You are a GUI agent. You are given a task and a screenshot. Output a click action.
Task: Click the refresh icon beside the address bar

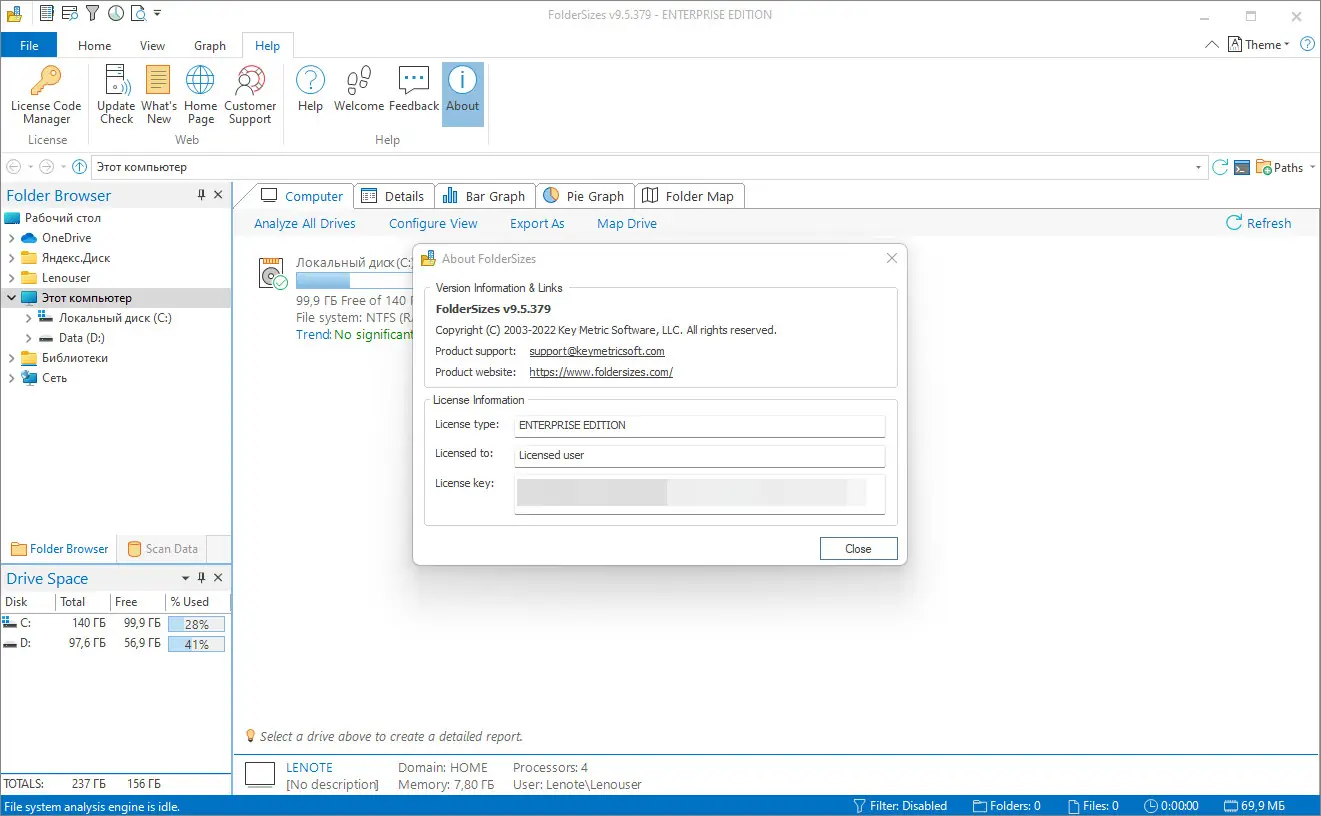1220,167
